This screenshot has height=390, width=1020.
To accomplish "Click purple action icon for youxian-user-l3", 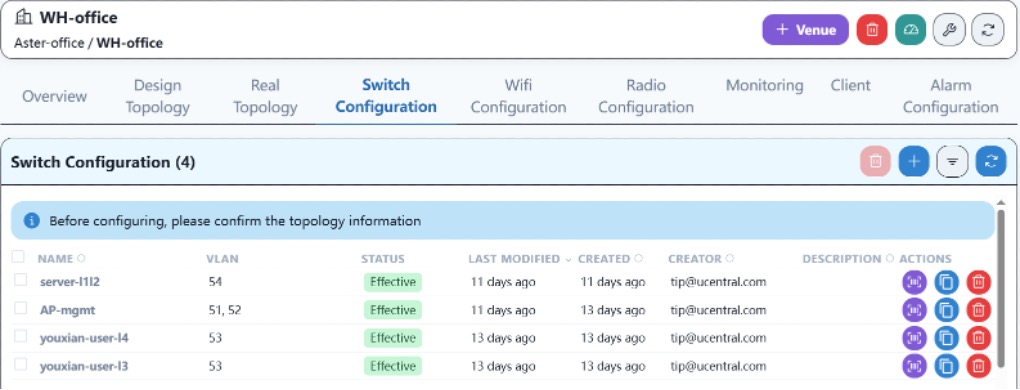I will tap(914, 366).
